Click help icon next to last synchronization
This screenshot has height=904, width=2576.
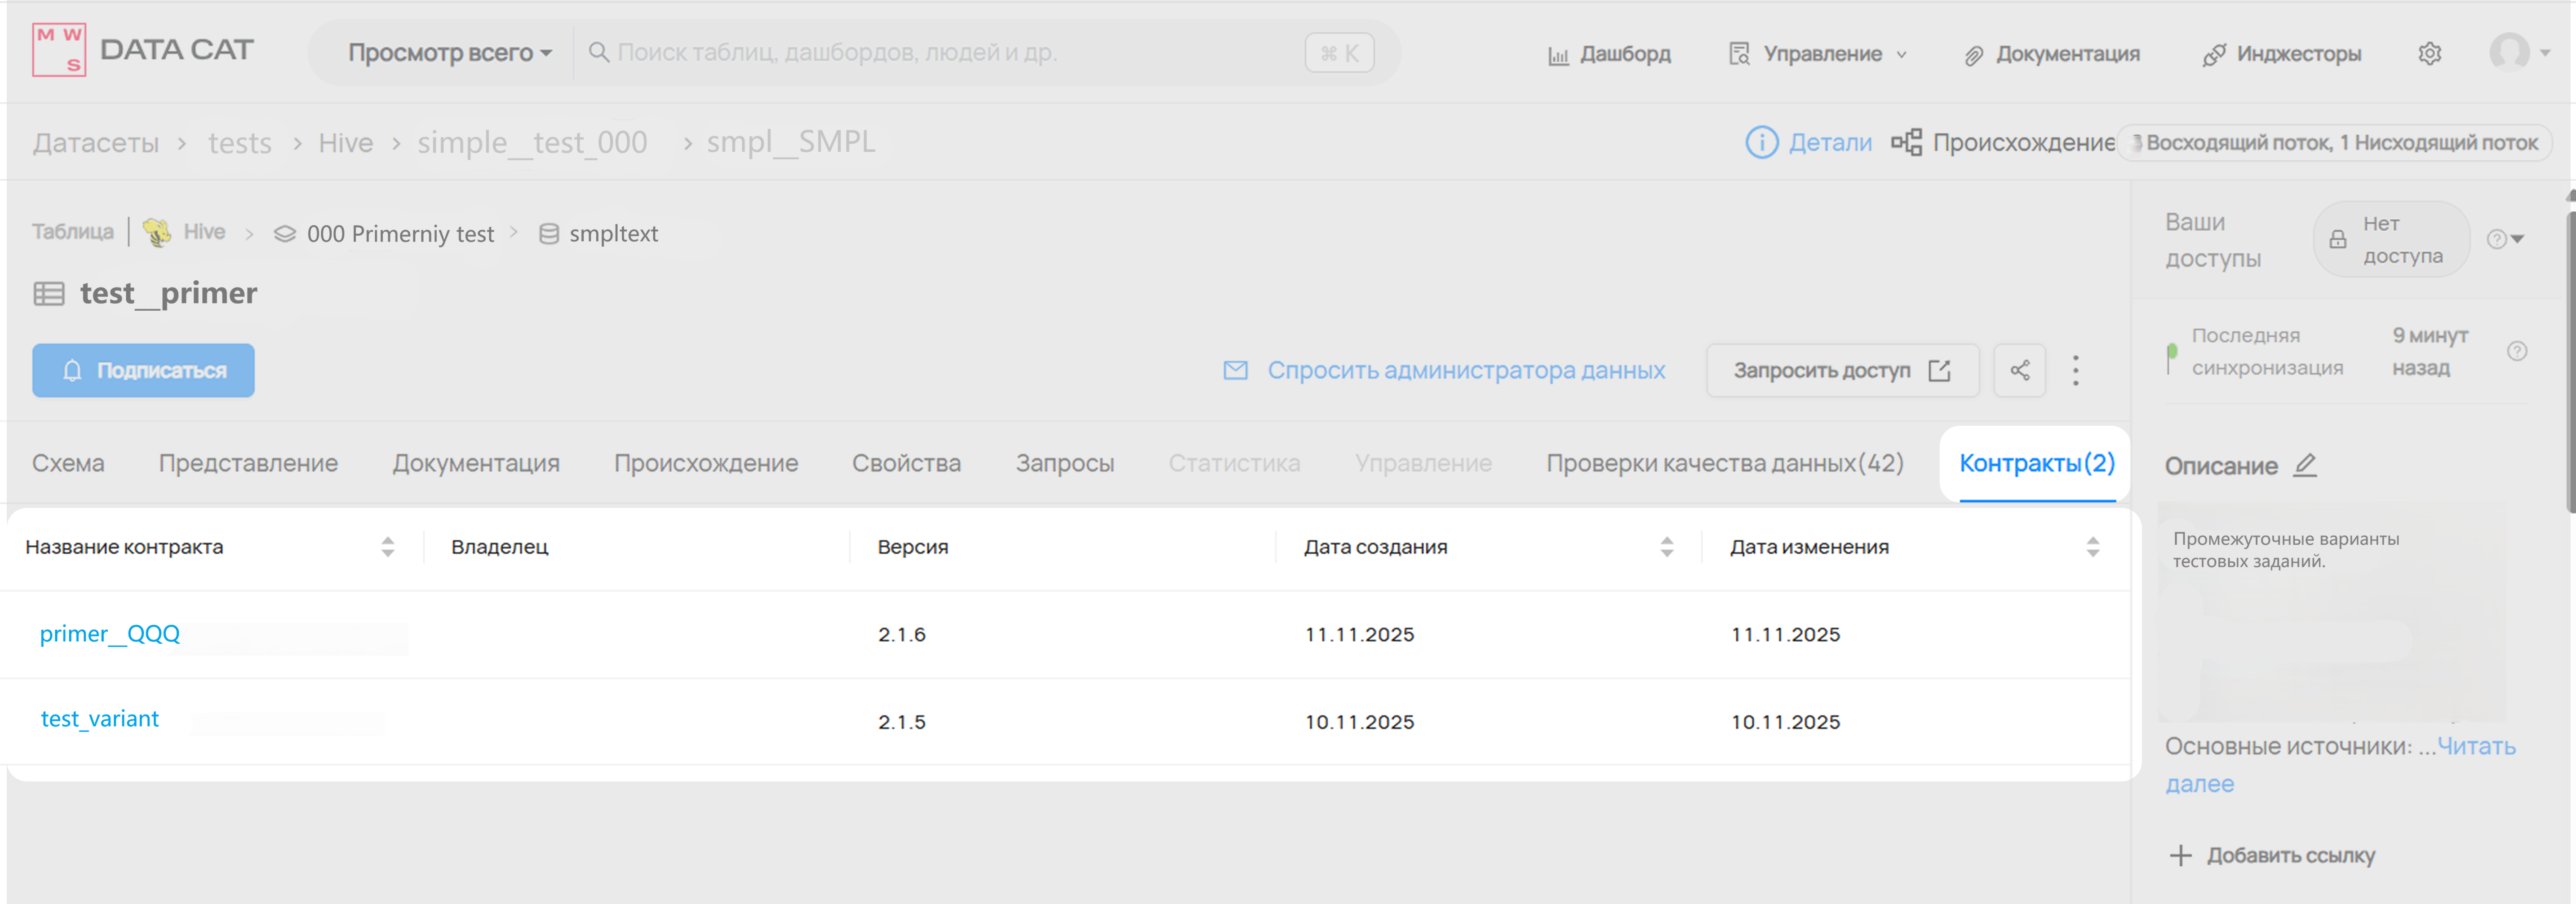(x=2517, y=351)
